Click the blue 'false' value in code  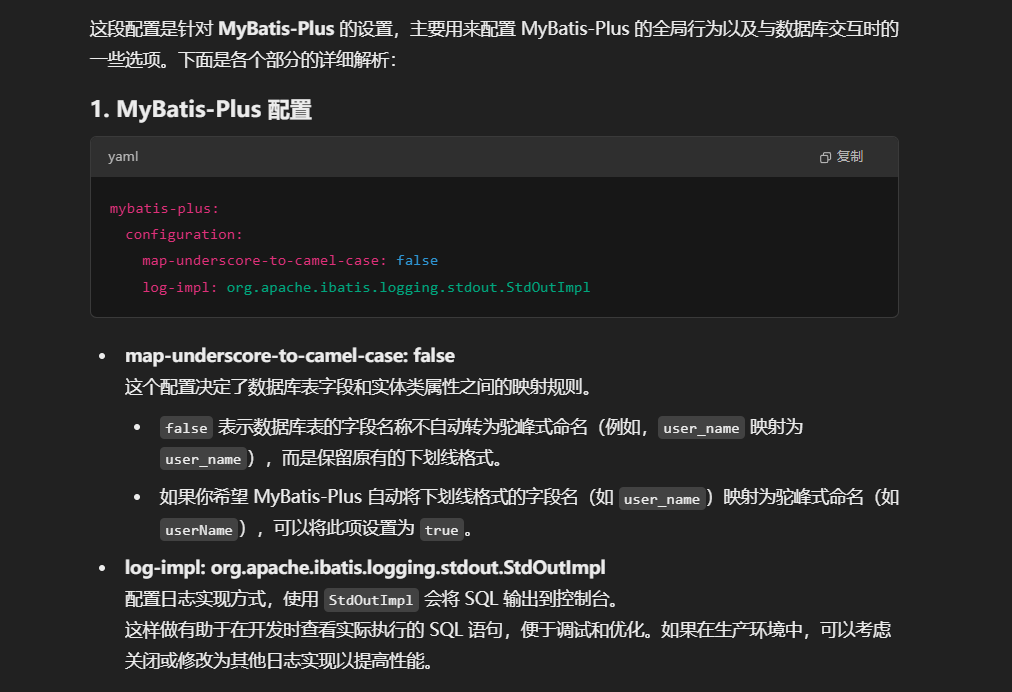[x=417, y=260]
